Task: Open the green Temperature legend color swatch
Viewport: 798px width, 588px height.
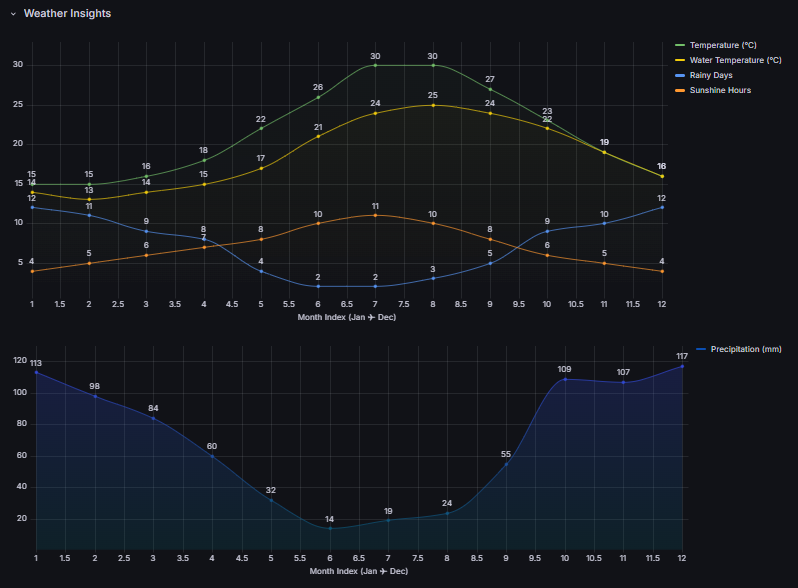Action: (x=680, y=45)
